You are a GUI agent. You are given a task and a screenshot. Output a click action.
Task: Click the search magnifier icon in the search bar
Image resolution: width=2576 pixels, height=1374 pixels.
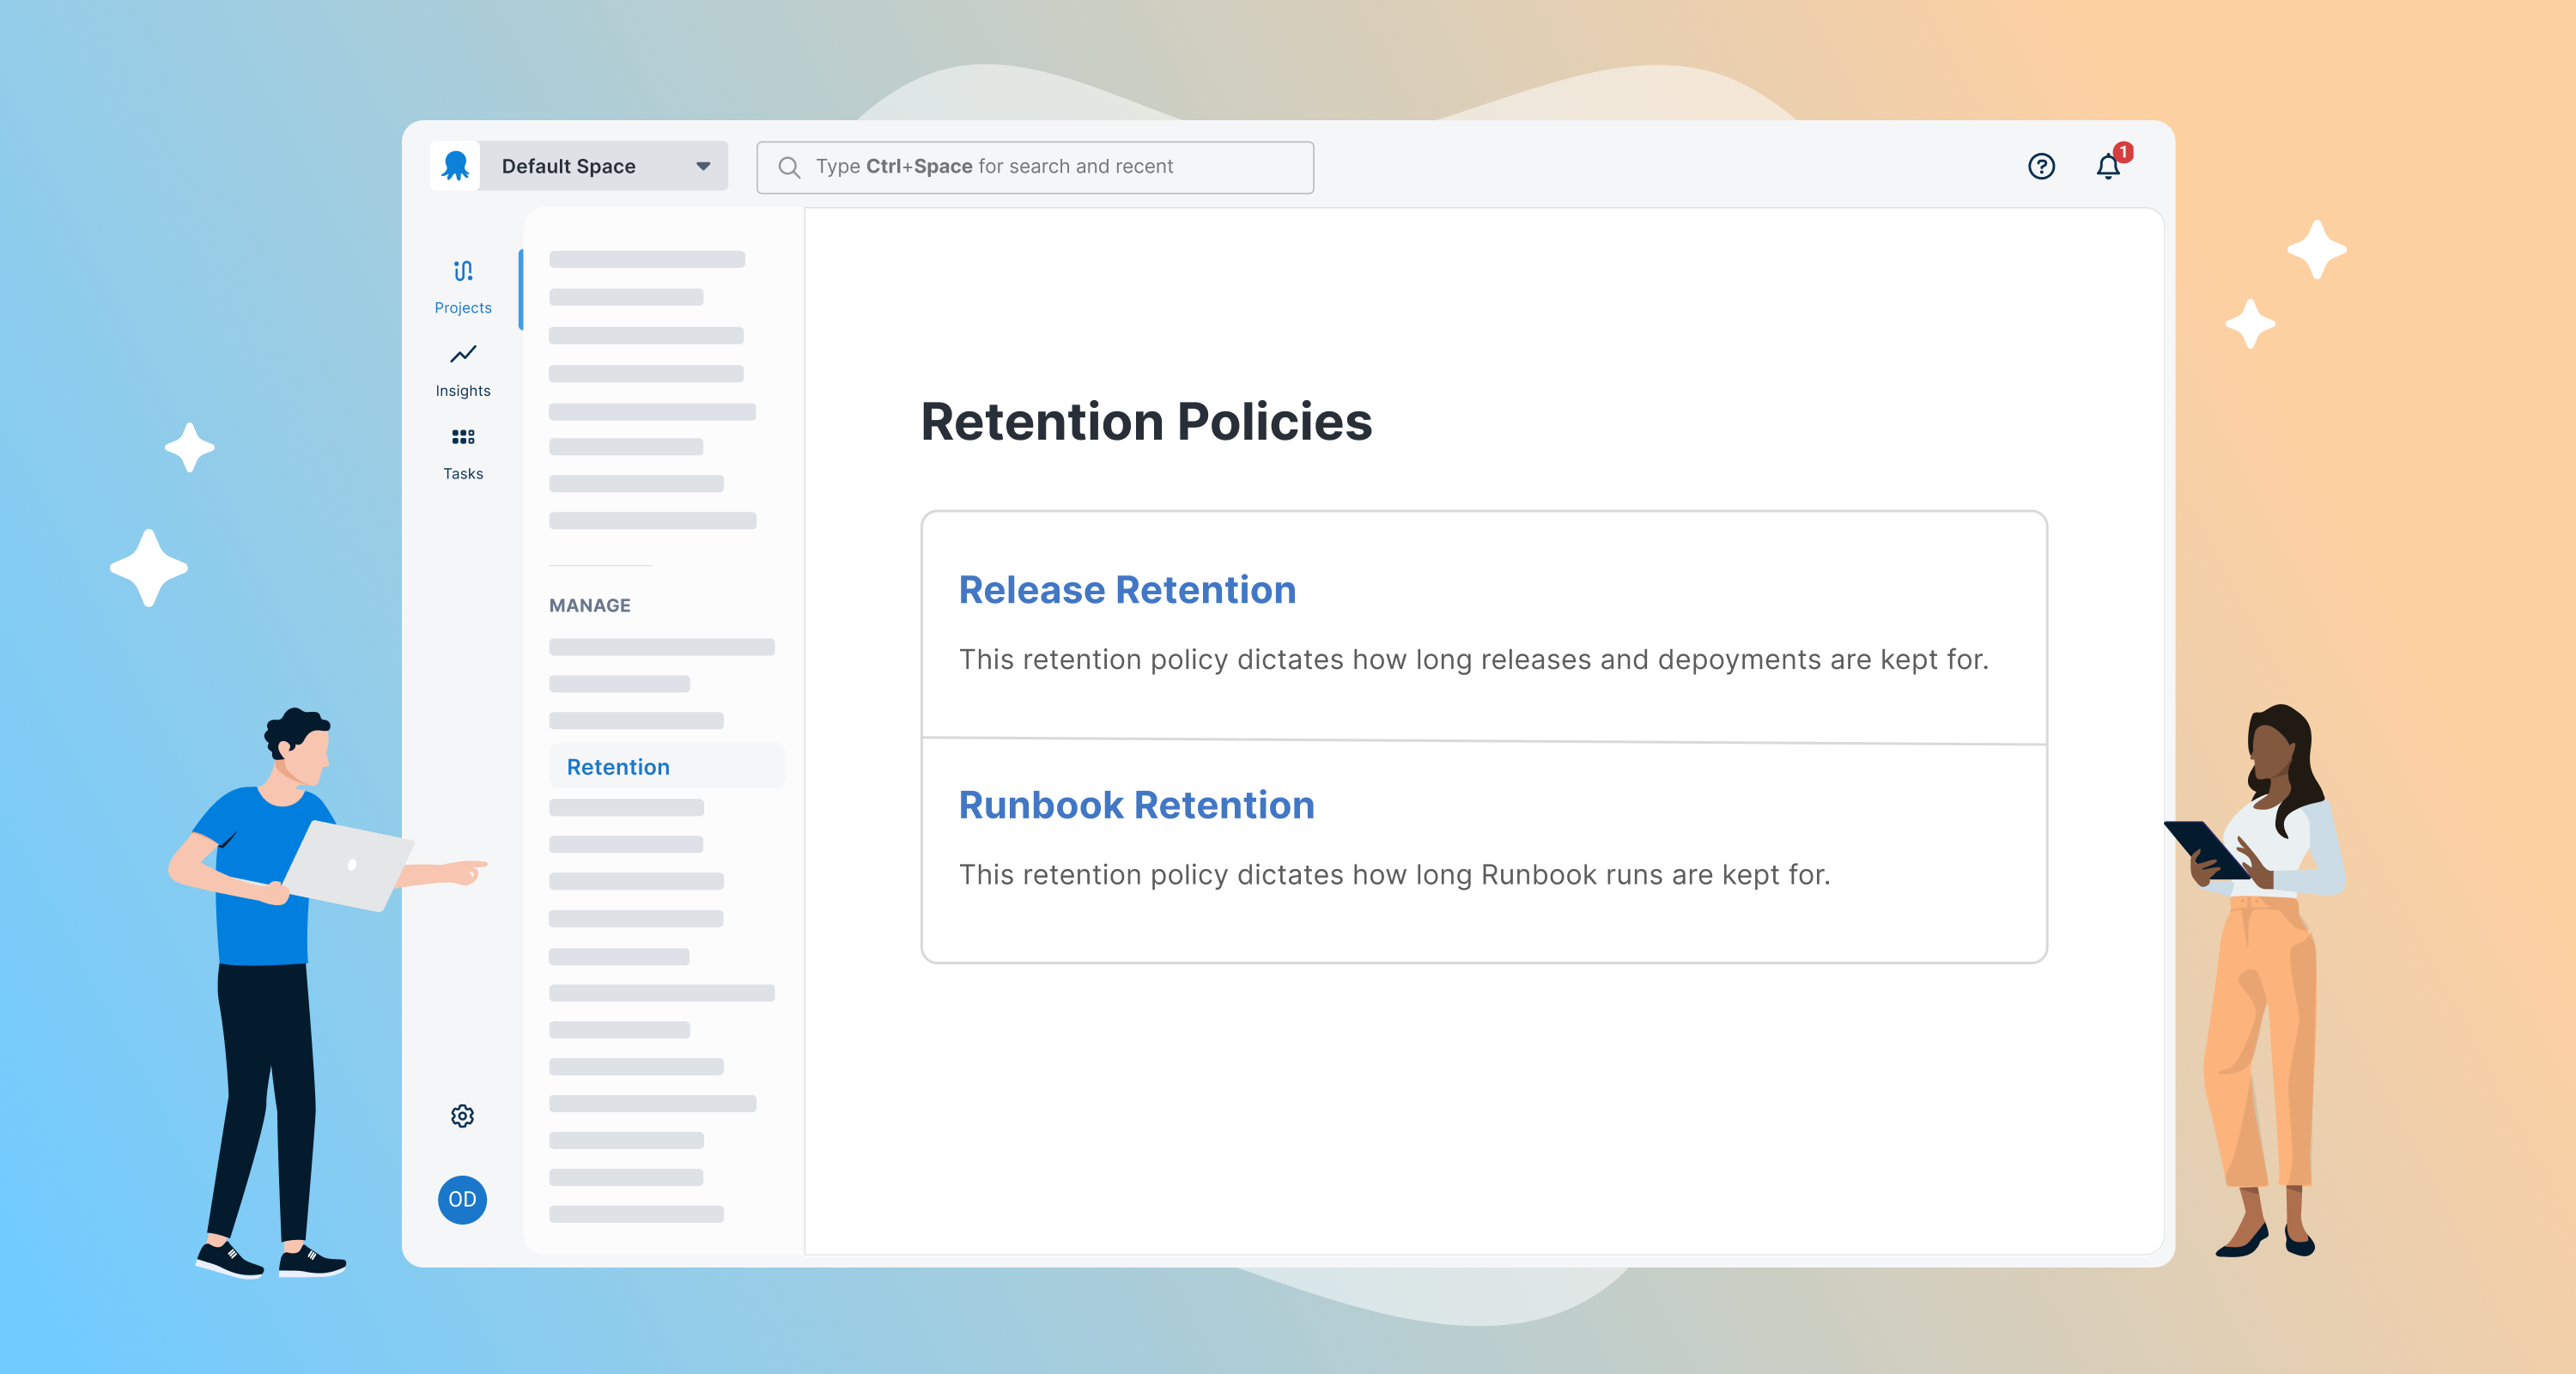(790, 166)
